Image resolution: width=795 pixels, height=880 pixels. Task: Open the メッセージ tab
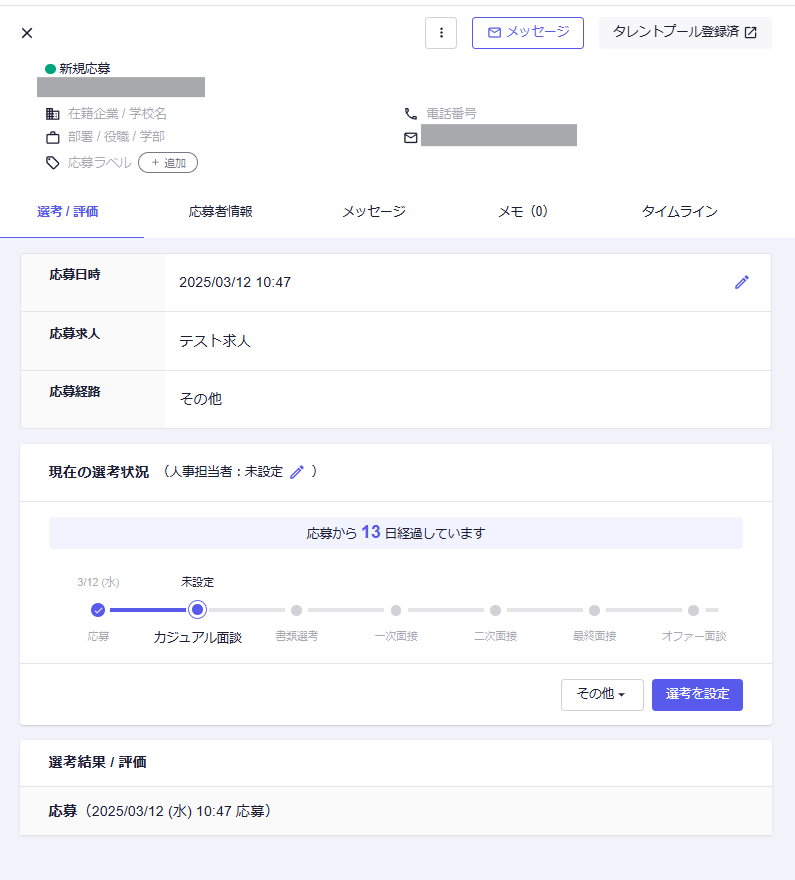[373, 212]
